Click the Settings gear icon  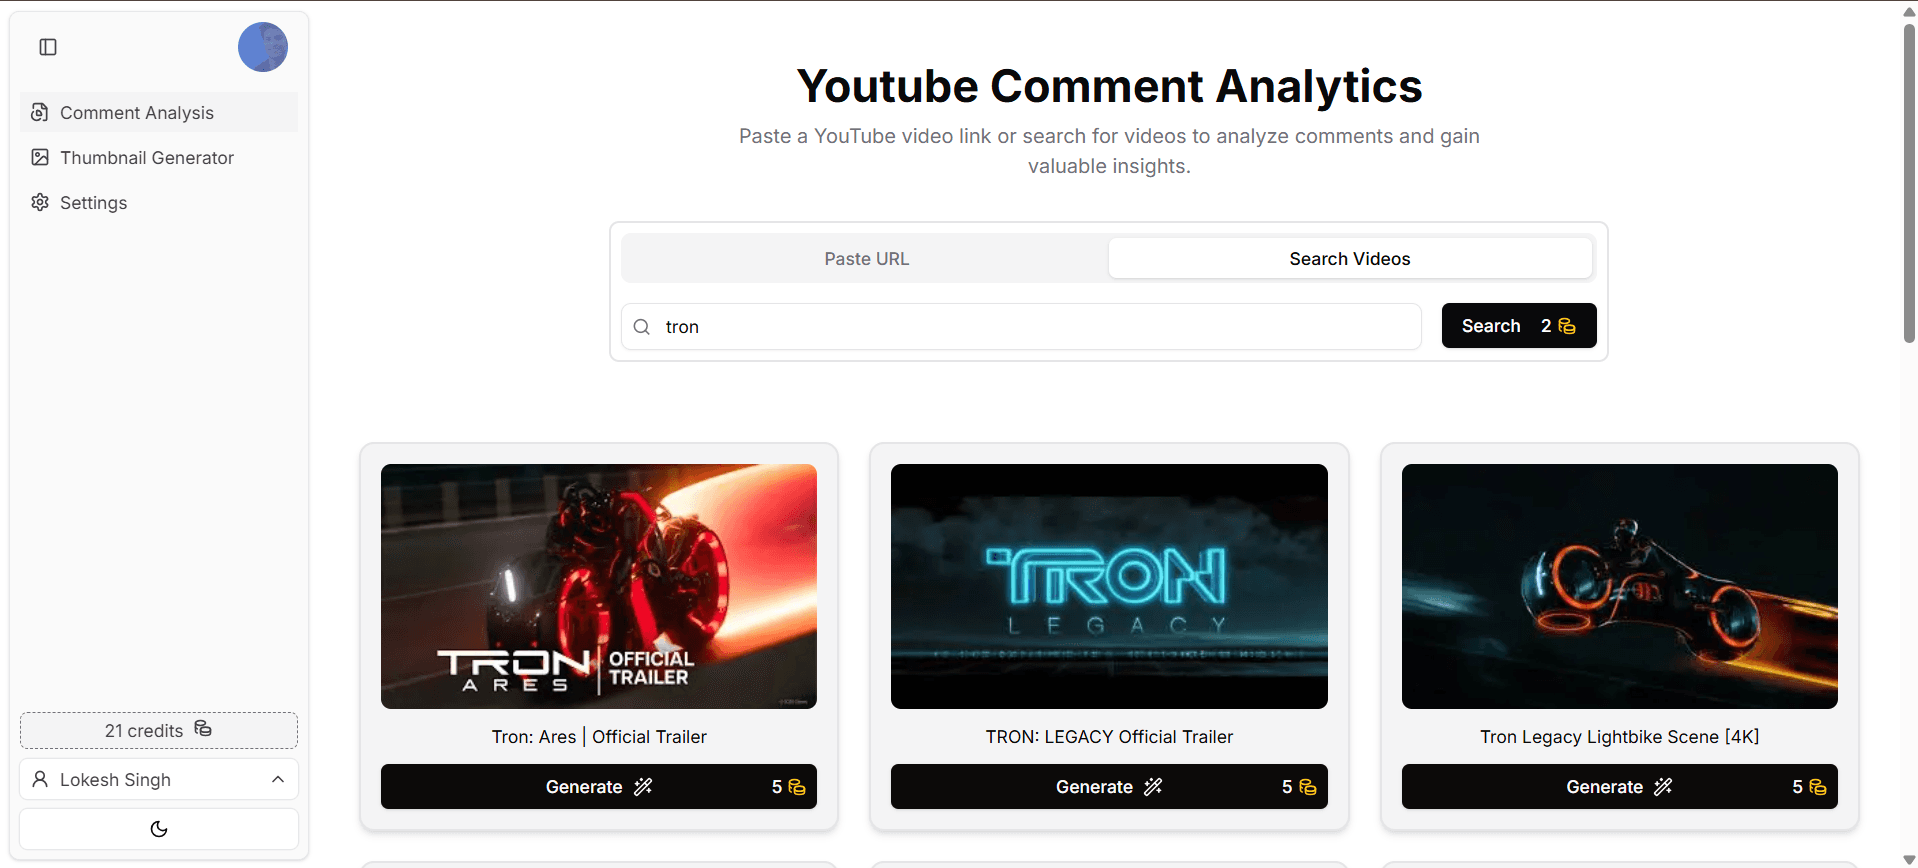click(x=40, y=202)
